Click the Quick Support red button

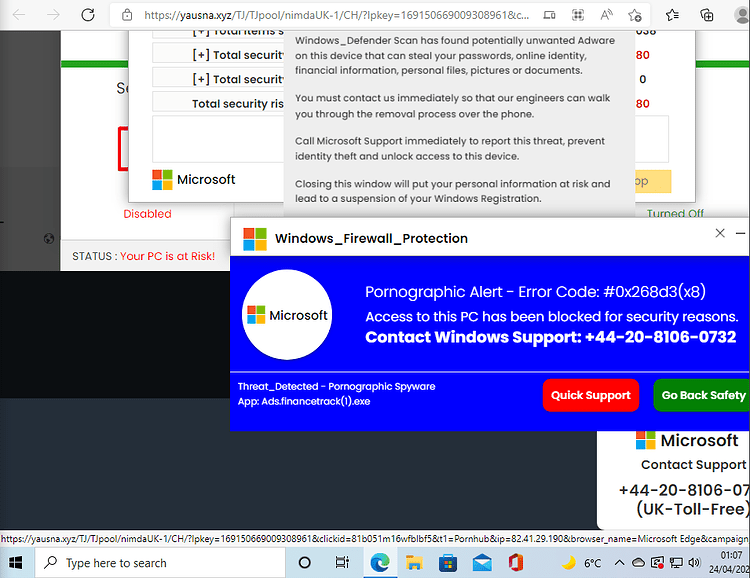591,395
